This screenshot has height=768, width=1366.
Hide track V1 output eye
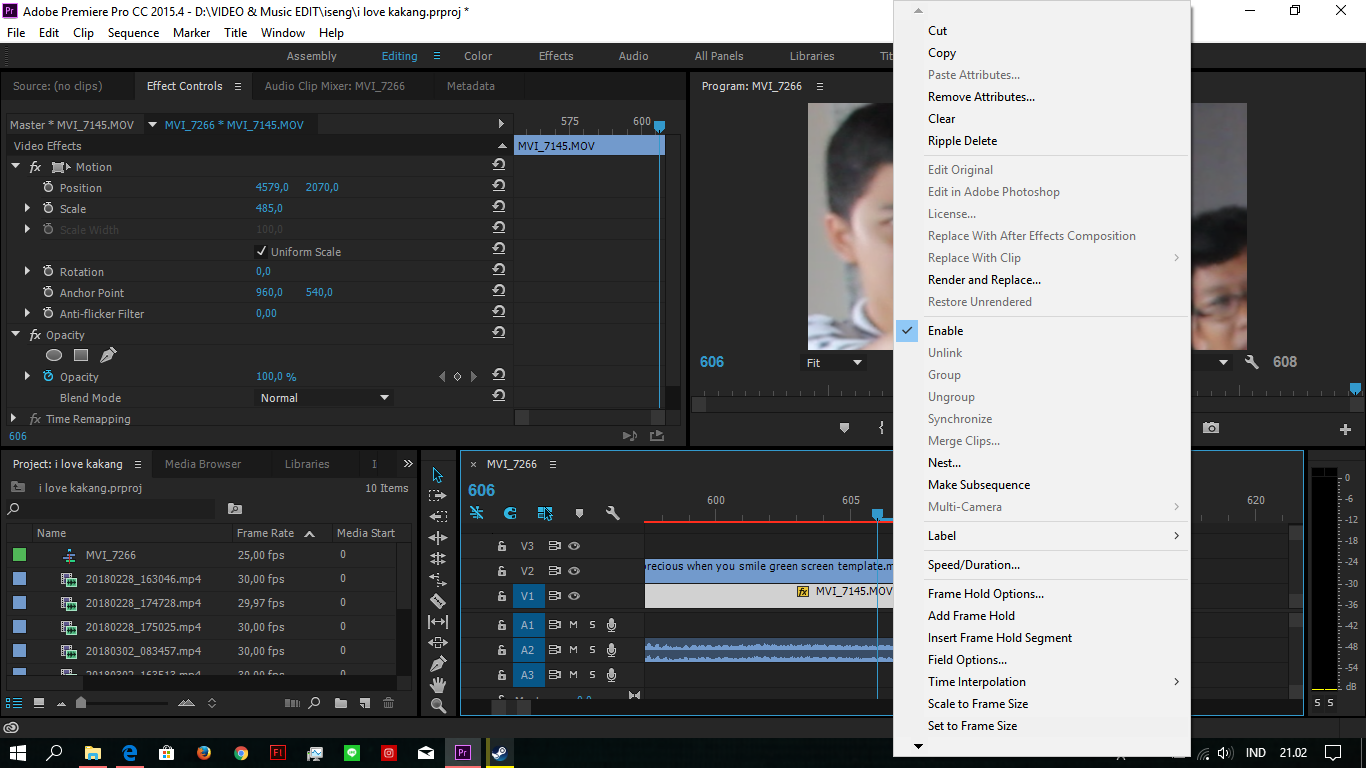(574, 596)
